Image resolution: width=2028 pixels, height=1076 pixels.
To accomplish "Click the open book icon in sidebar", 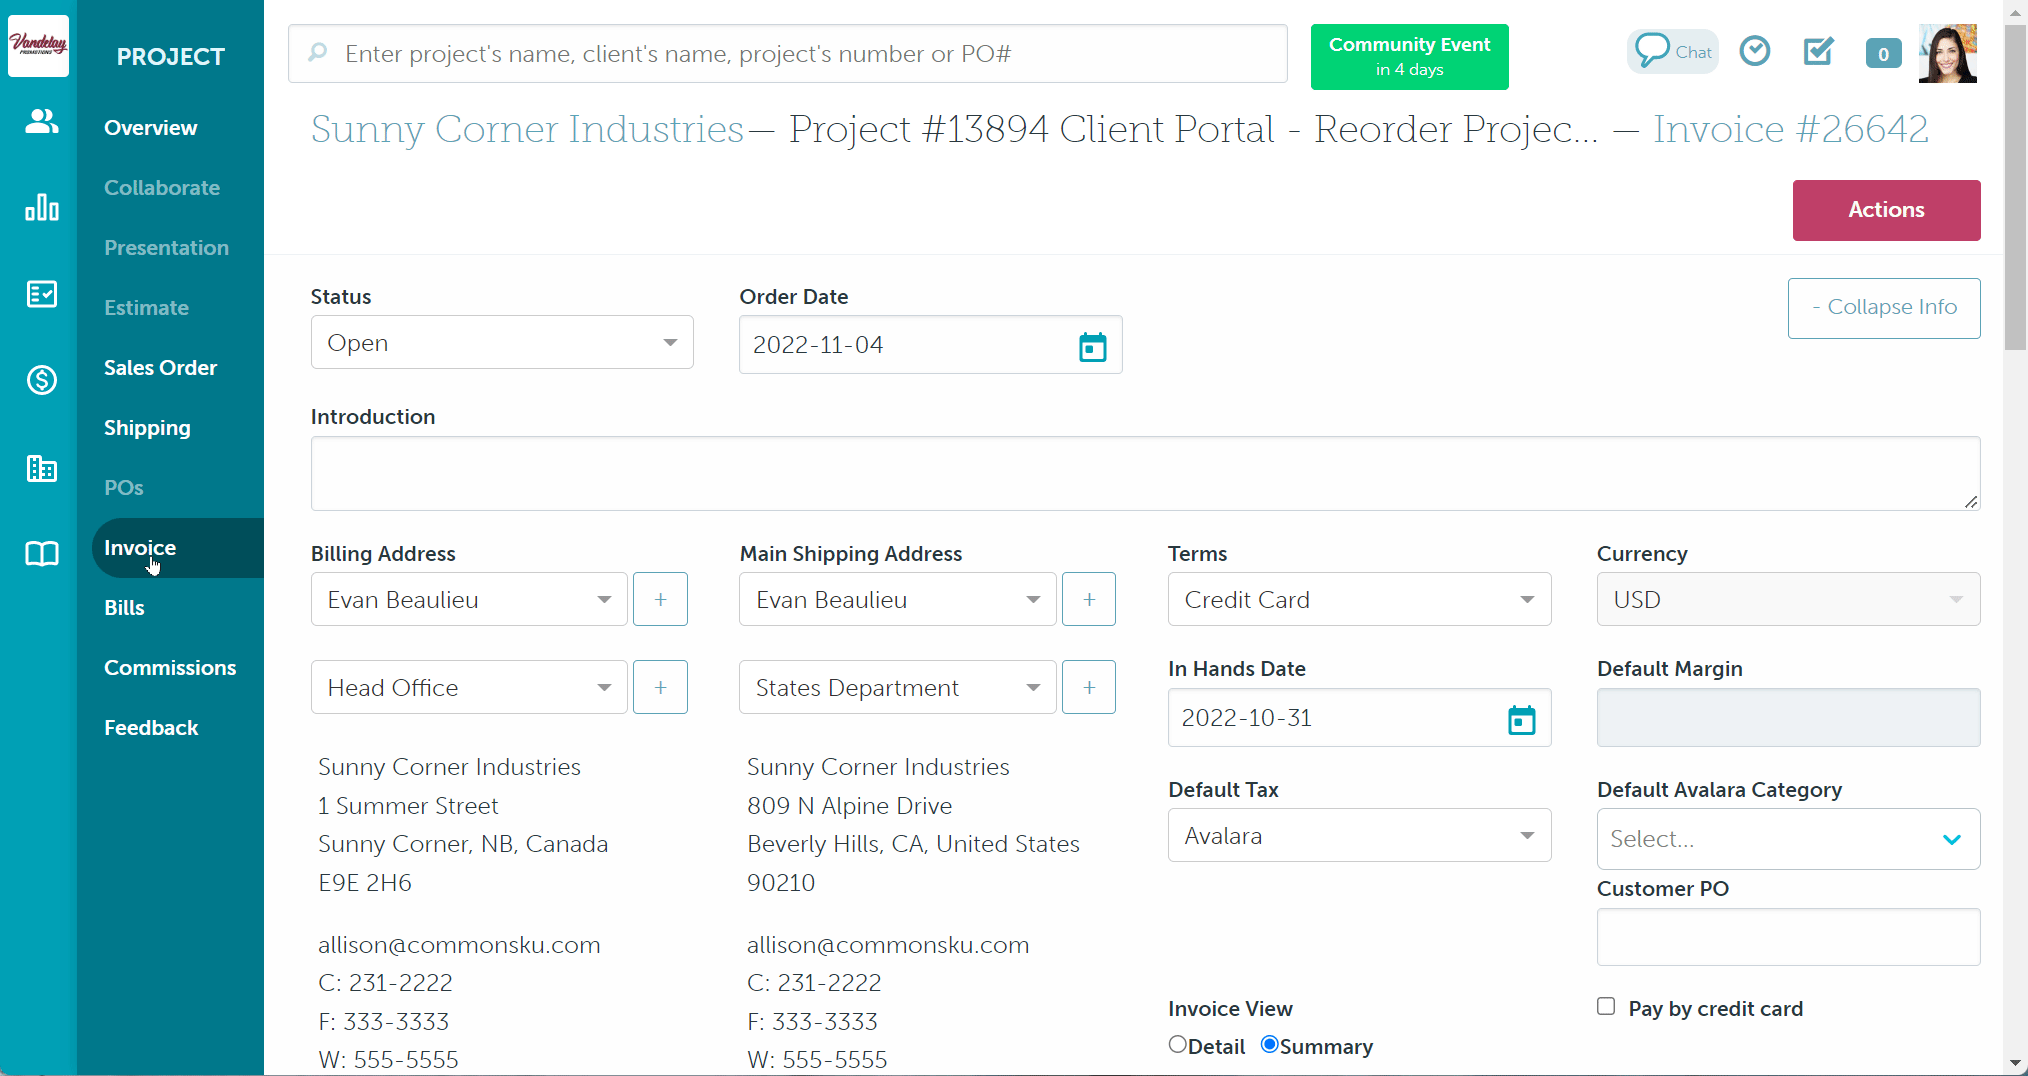I will tap(41, 554).
